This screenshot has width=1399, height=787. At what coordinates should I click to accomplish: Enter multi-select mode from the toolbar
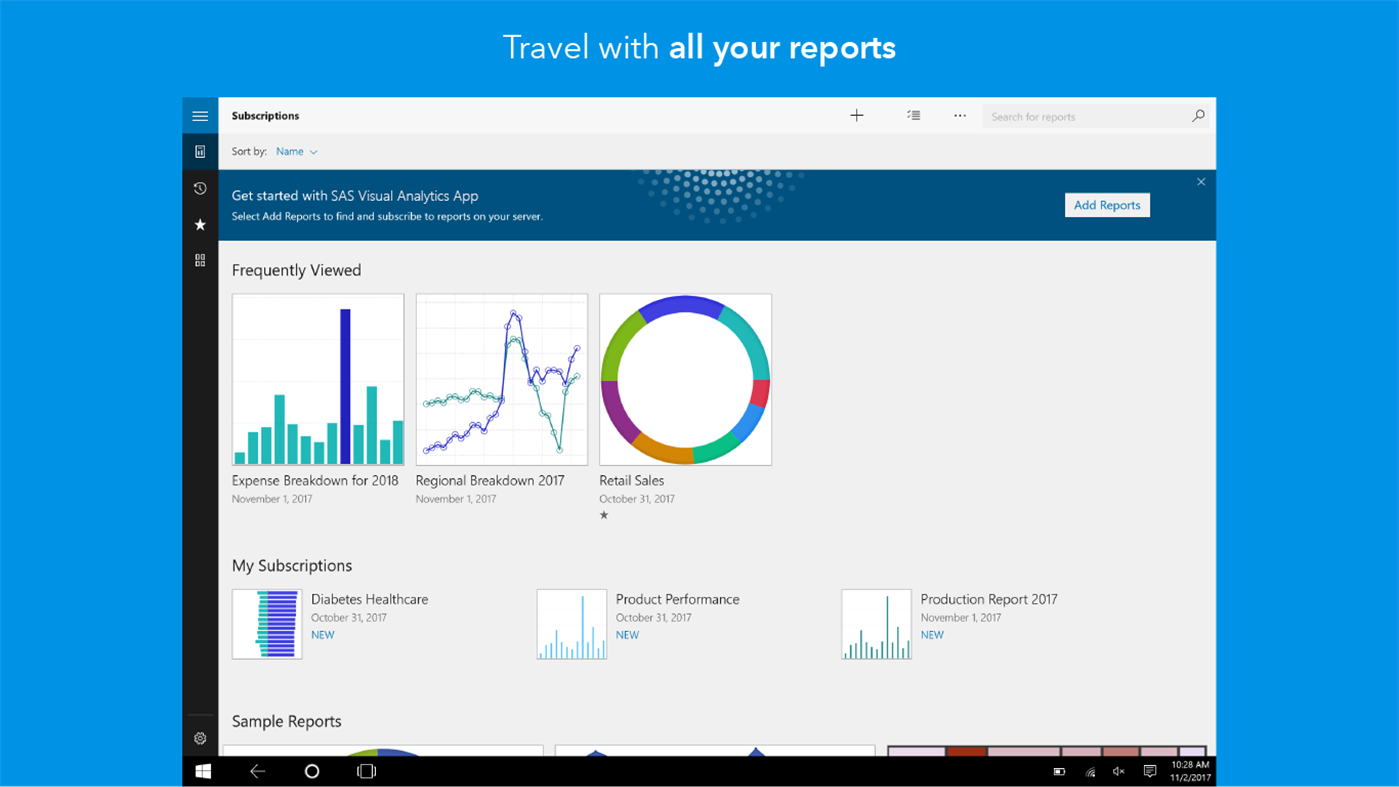(x=912, y=115)
